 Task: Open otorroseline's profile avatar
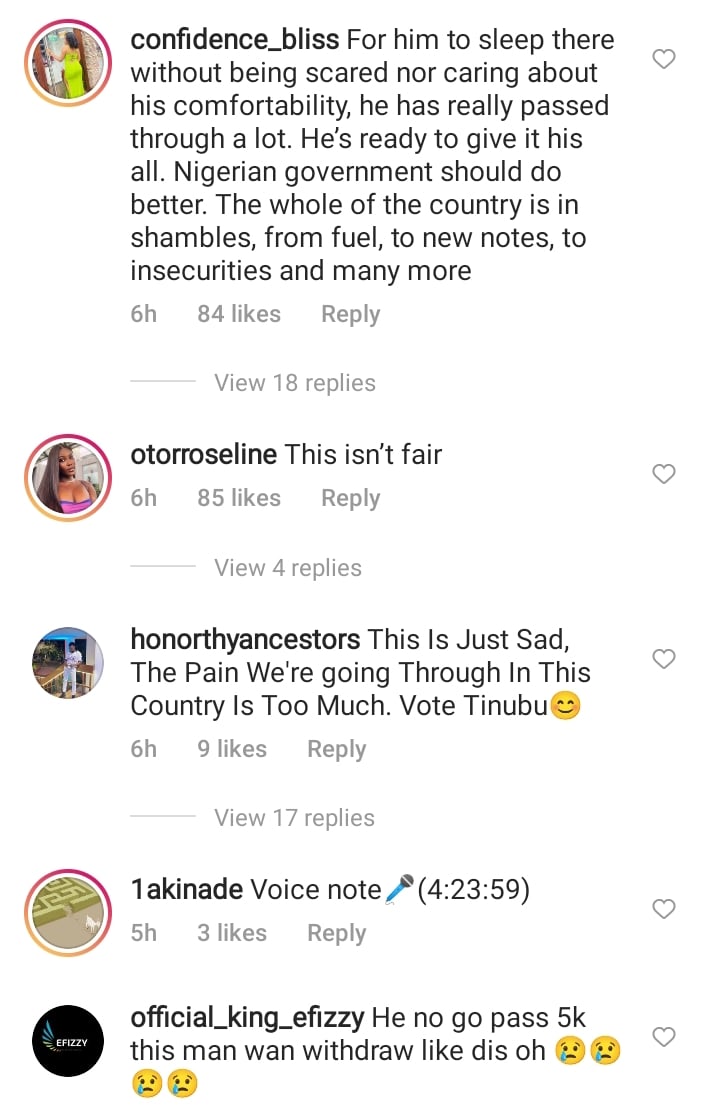click(x=68, y=477)
